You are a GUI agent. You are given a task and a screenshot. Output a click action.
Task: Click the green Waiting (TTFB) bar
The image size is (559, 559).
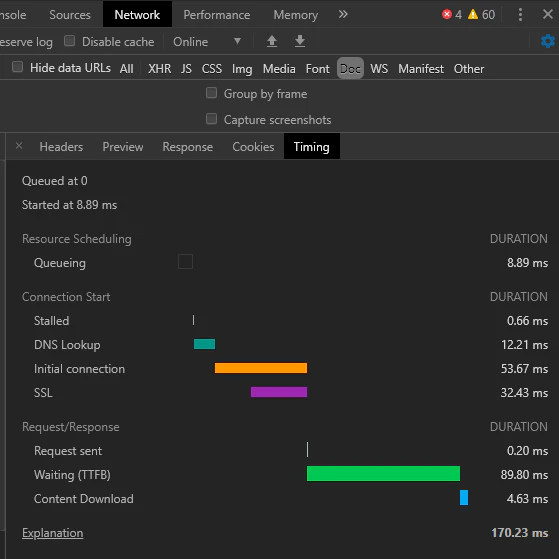[x=383, y=473]
